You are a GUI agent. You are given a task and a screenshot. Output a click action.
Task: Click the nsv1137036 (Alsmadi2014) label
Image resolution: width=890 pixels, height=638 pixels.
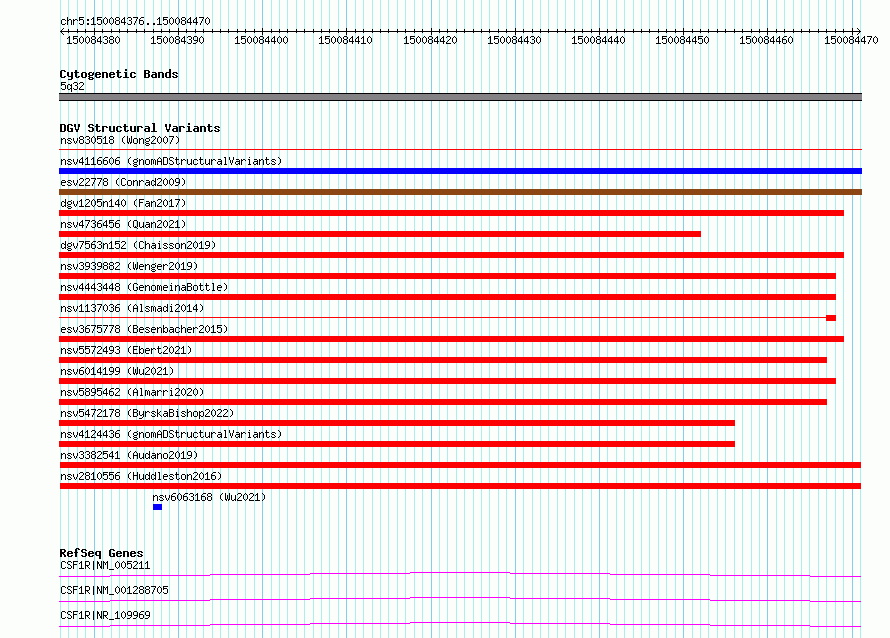click(x=132, y=308)
